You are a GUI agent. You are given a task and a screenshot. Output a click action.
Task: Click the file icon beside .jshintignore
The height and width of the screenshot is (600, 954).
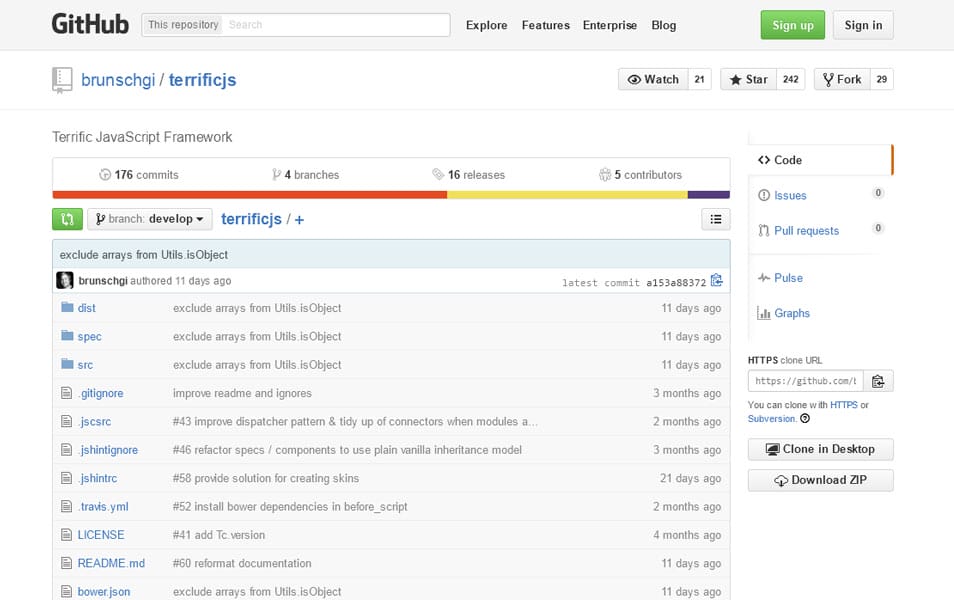(66, 450)
